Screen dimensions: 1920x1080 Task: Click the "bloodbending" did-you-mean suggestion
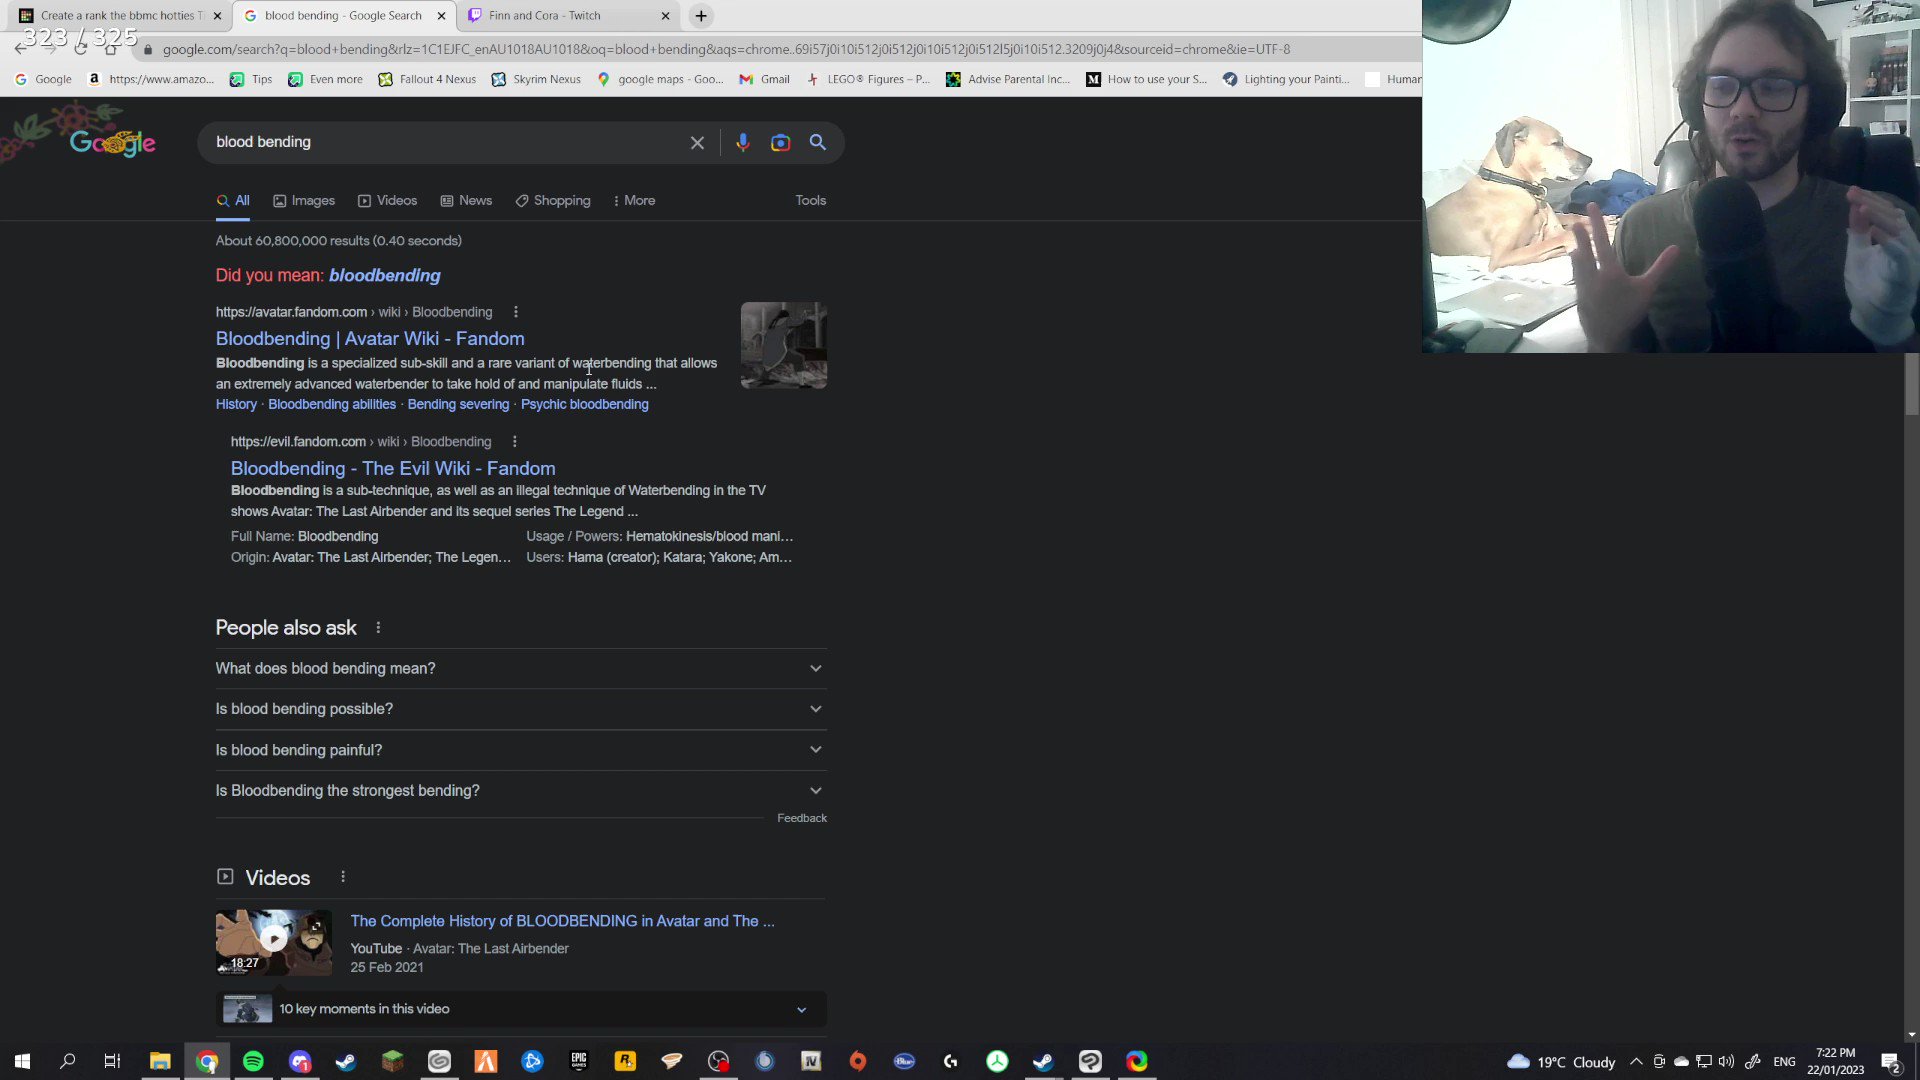coord(384,275)
